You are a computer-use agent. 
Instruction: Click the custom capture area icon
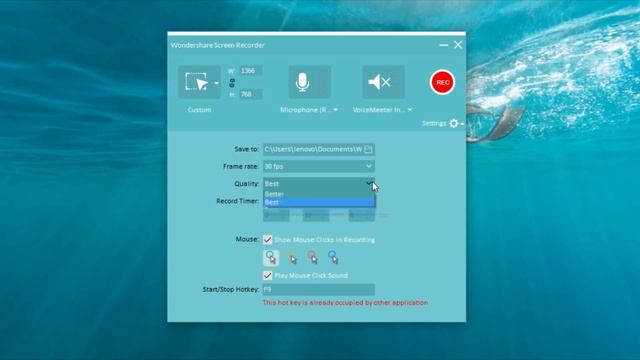coord(196,82)
